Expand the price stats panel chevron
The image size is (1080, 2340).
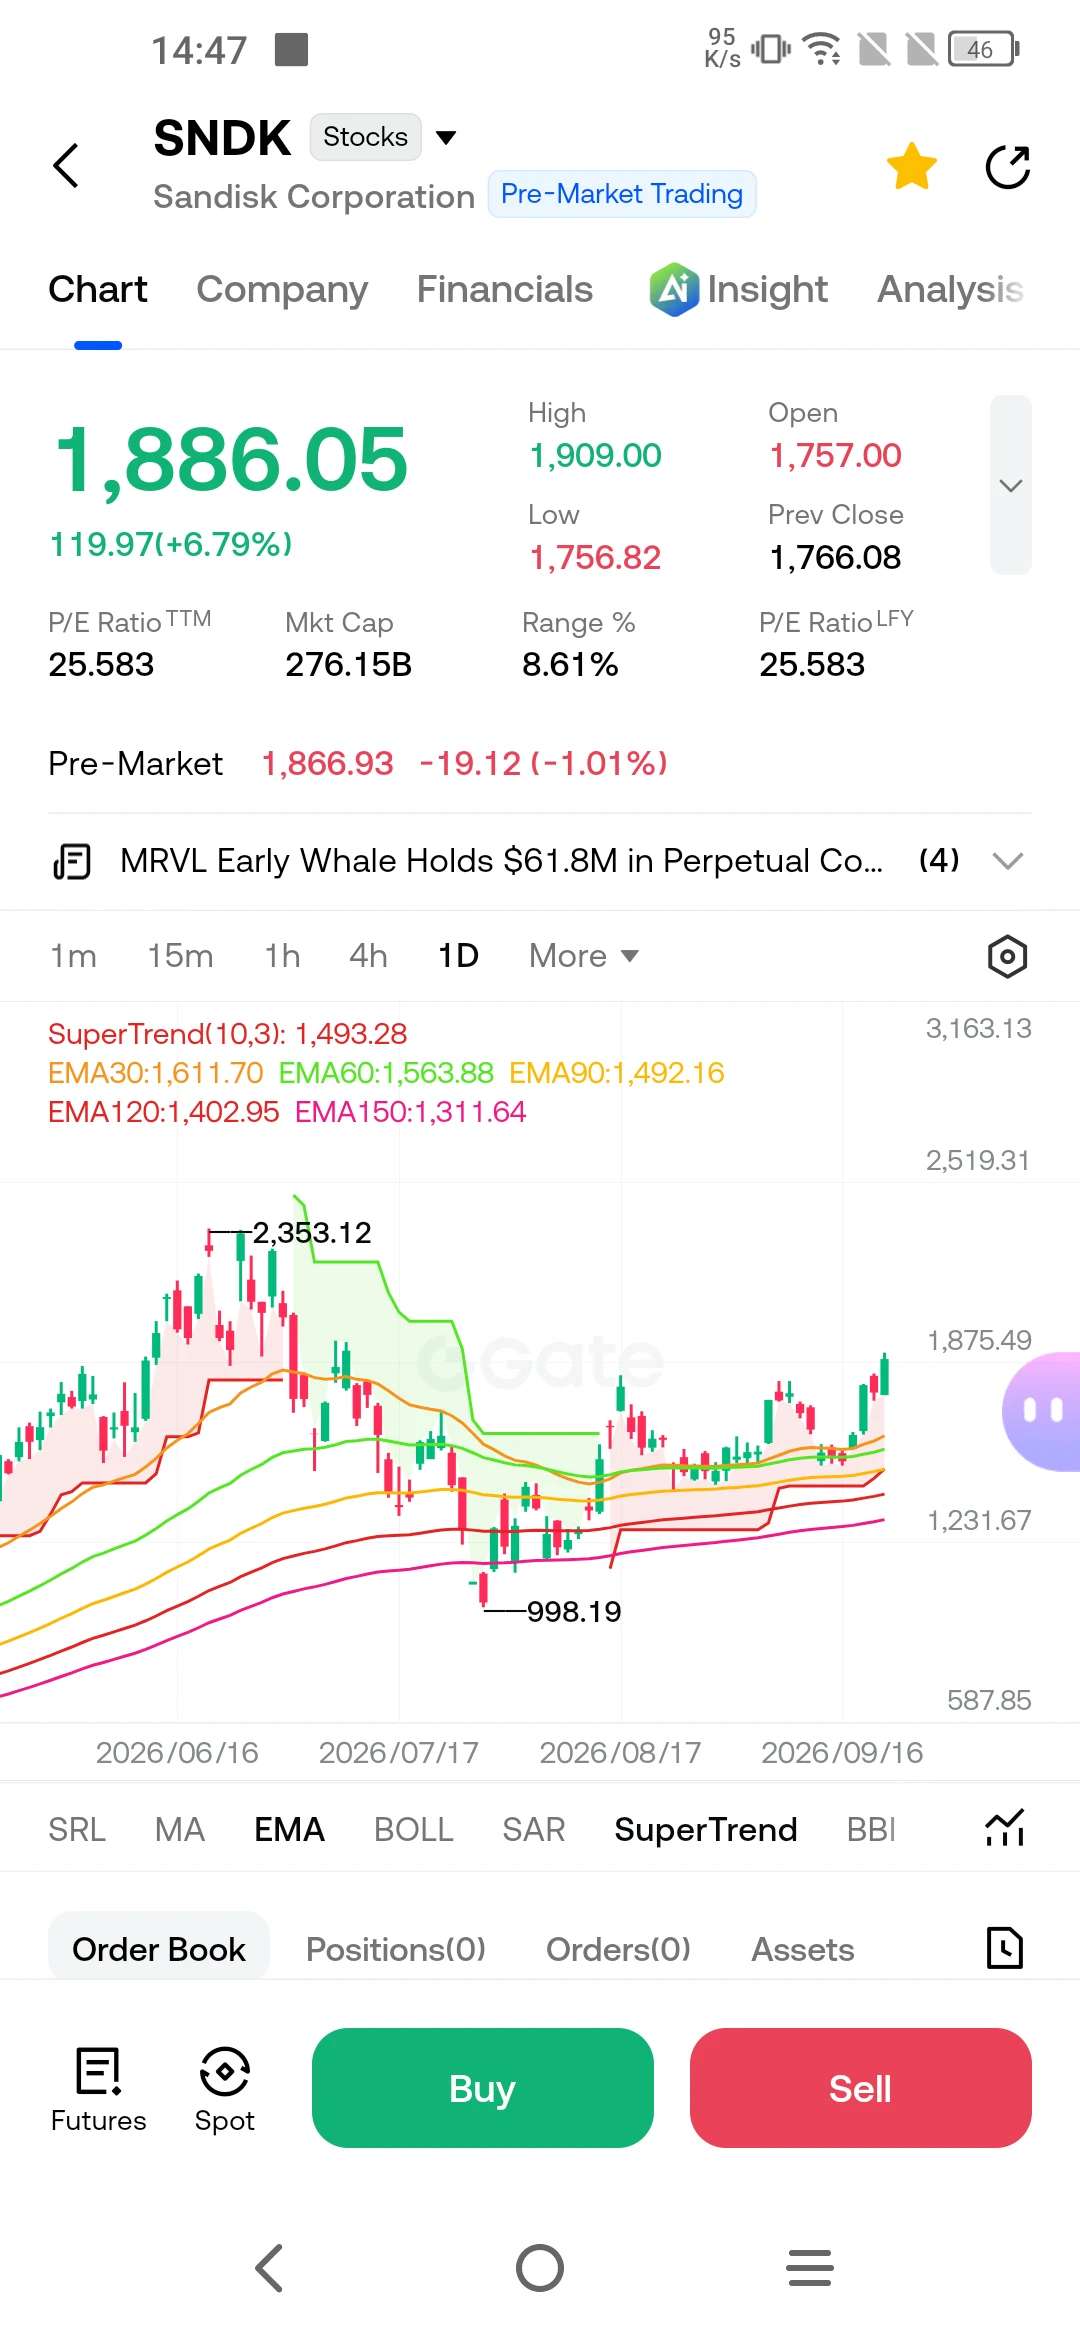(x=1011, y=485)
